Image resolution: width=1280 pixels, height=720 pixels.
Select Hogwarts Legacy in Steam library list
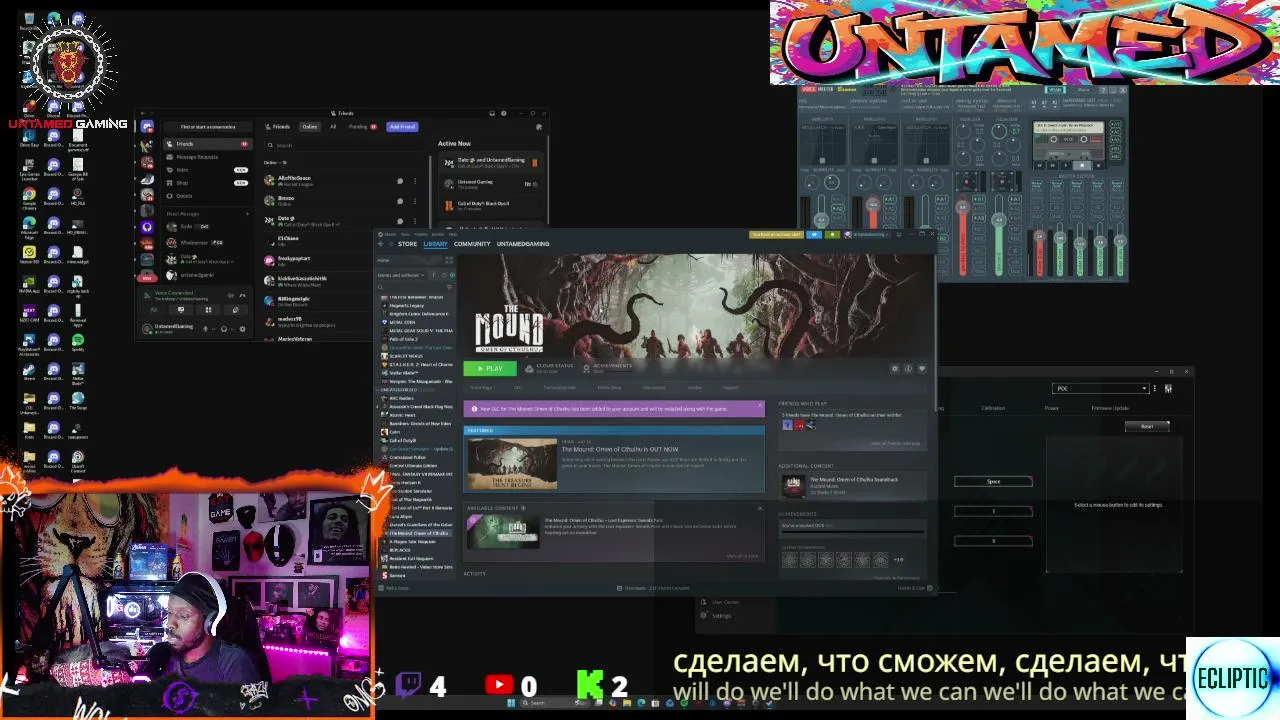coord(415,305)
